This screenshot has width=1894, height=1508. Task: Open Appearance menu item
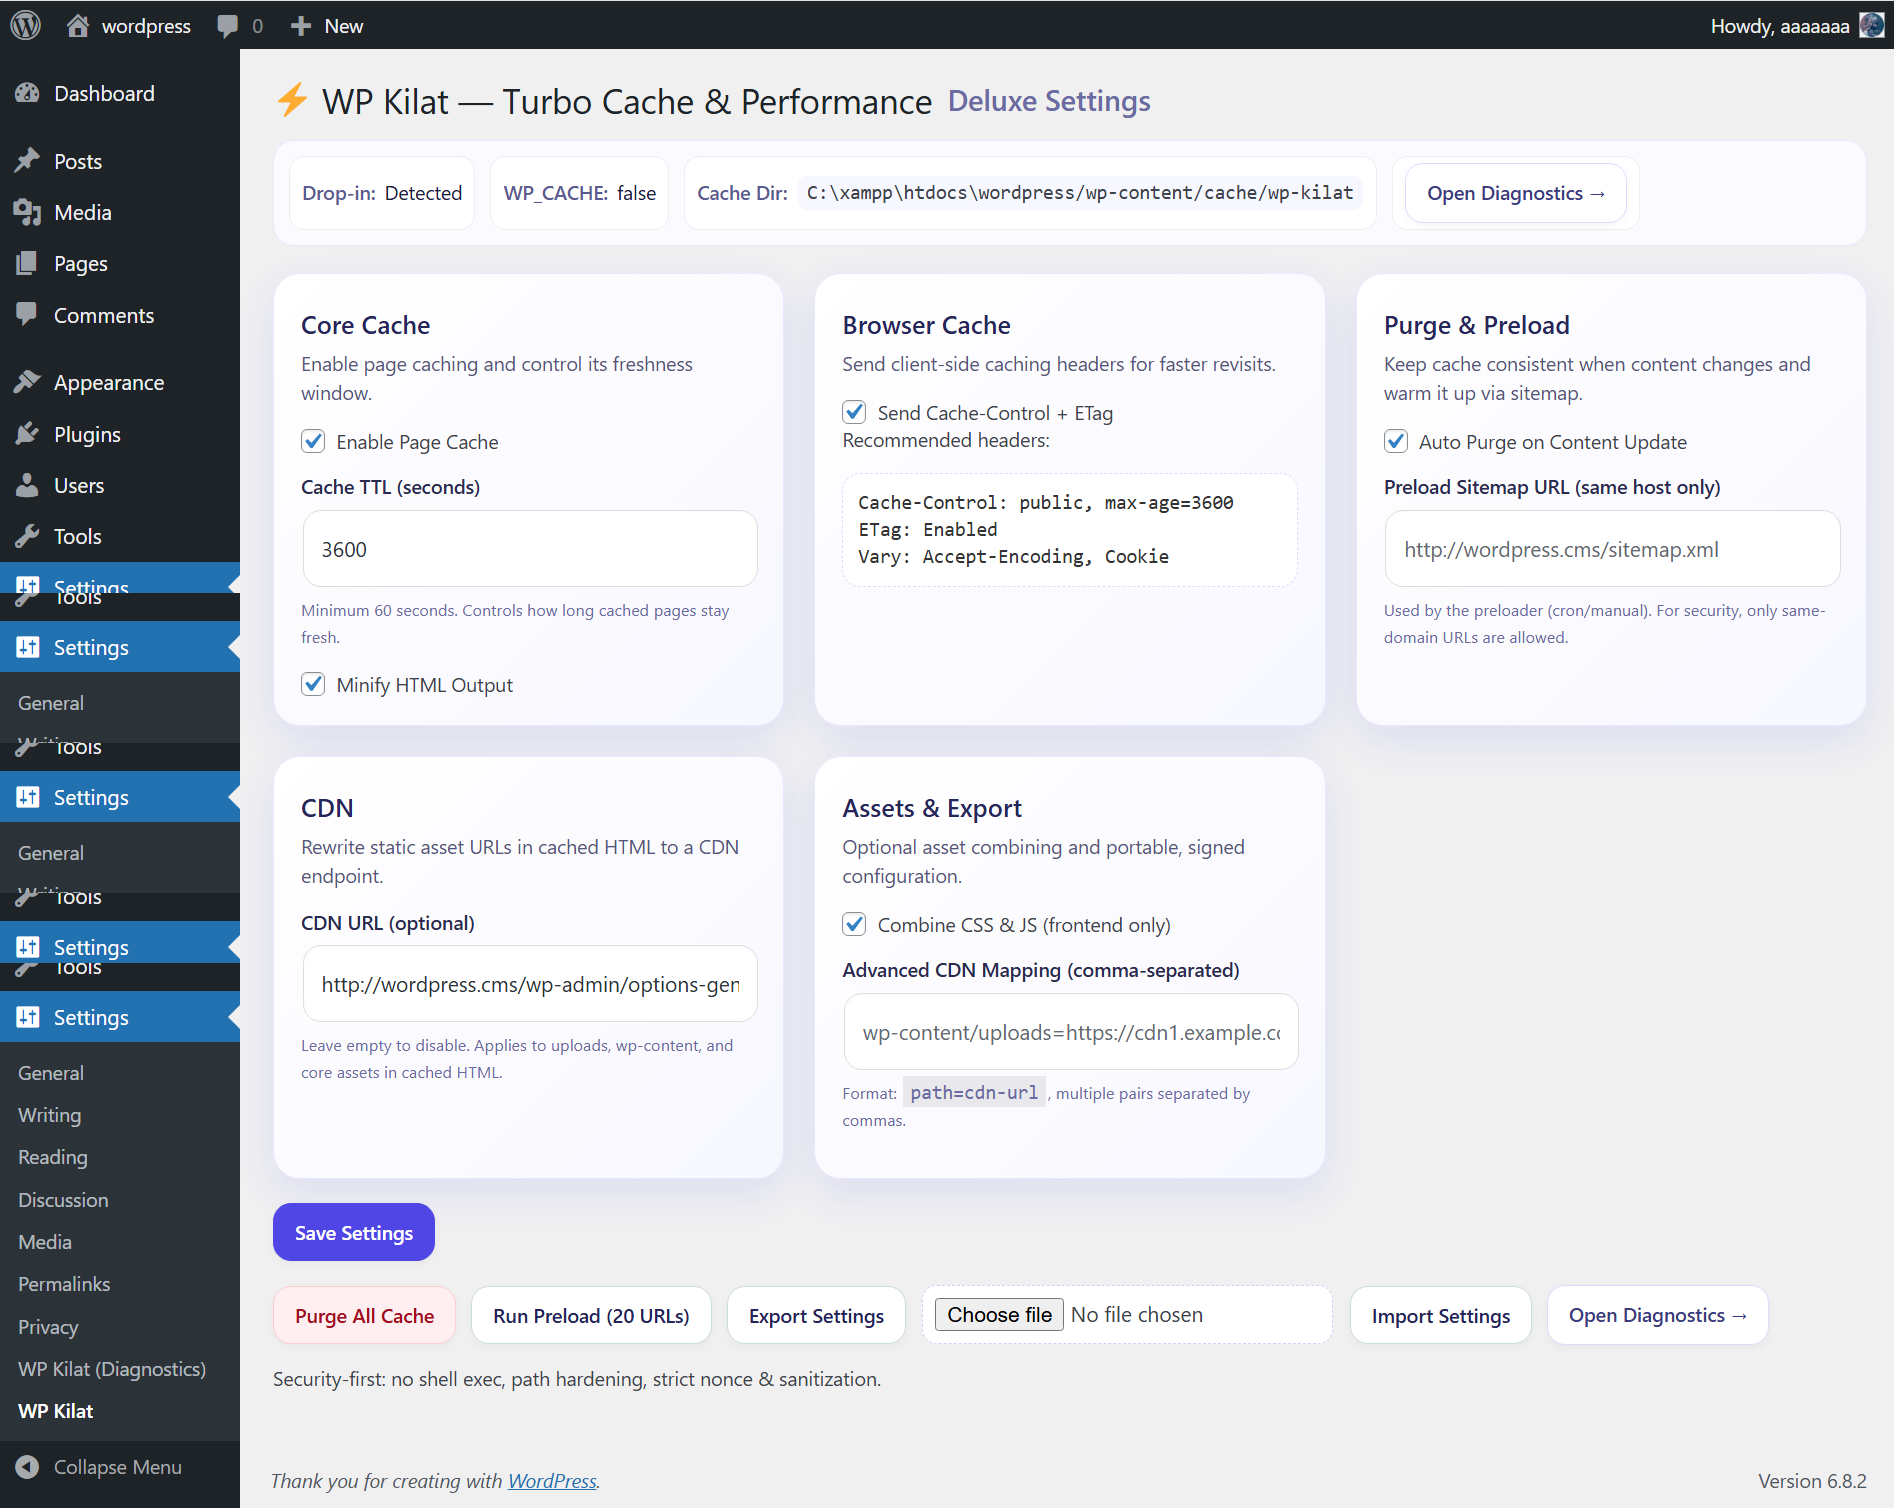120,382
